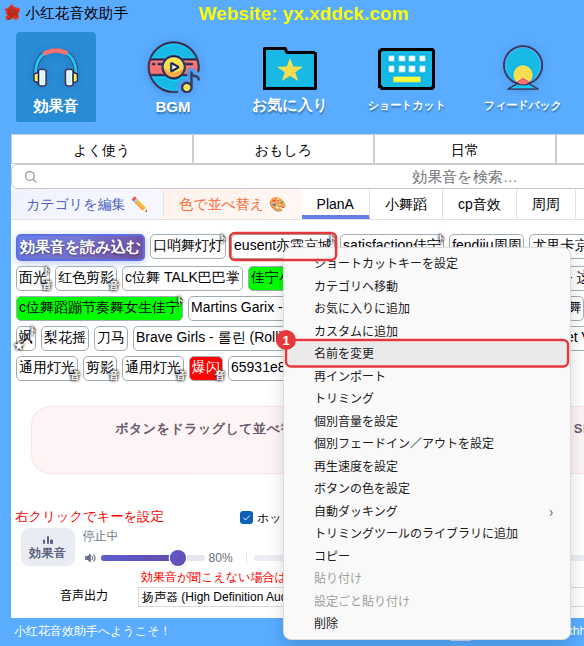584x646 pixels.
Task: Switch to the 周周 category tab
Action: click(x=546, y=204)
